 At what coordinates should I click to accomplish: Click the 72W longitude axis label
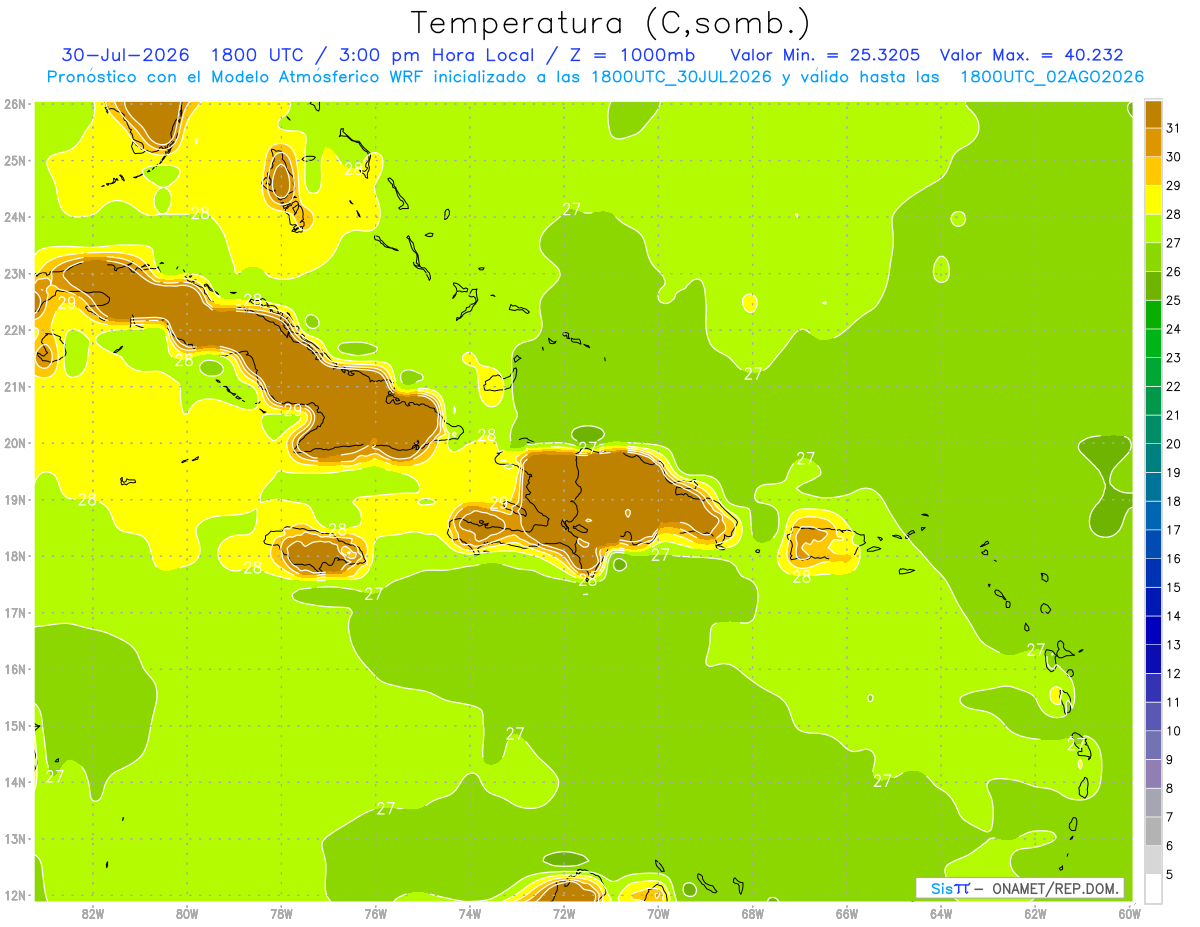[x=564, y=913]
